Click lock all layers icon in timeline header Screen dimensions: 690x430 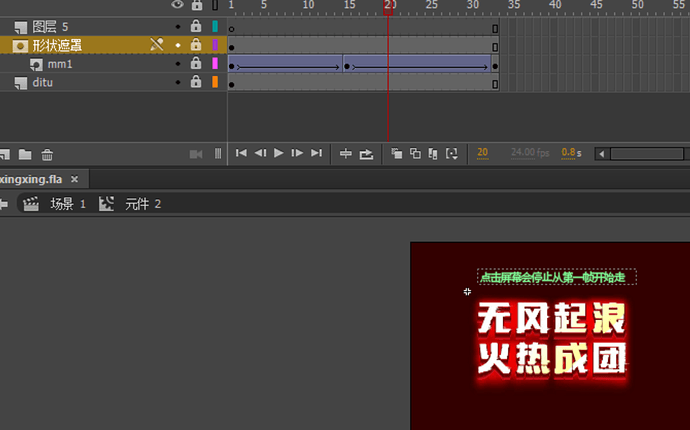(197, 5)
